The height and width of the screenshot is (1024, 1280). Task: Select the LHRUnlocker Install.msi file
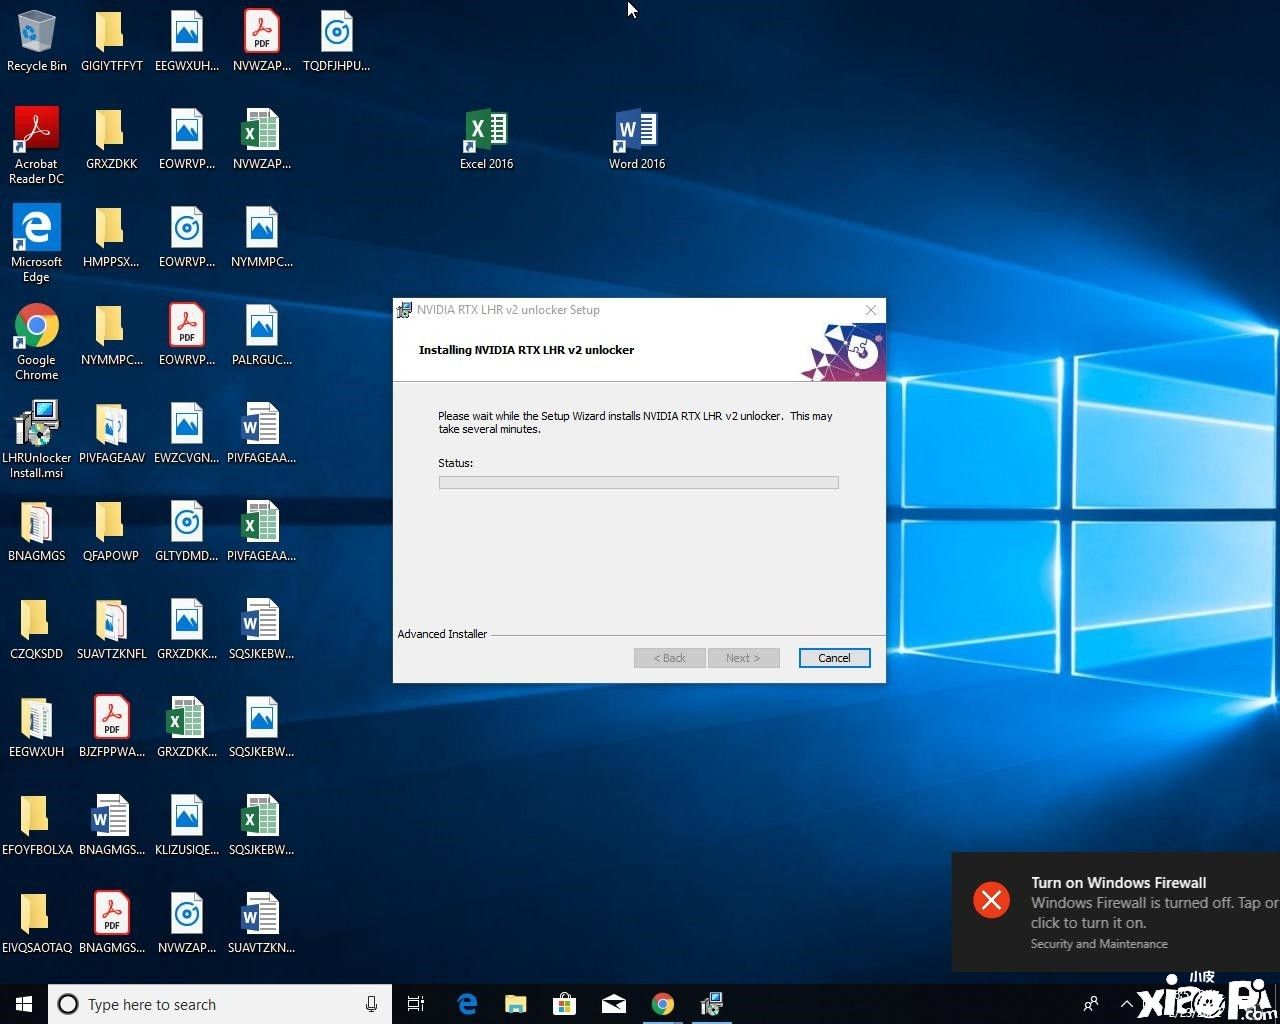click(x=37, y=440)
